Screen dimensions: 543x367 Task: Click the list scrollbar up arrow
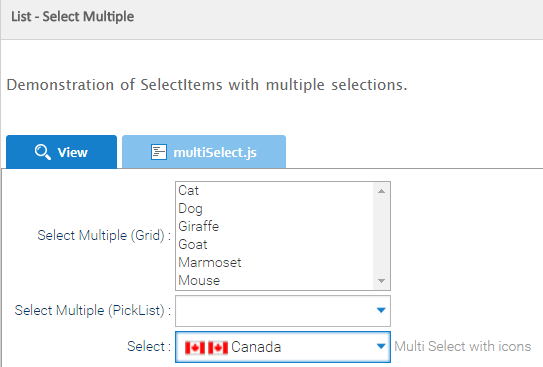pyautogui.click(x=381, y=191)
